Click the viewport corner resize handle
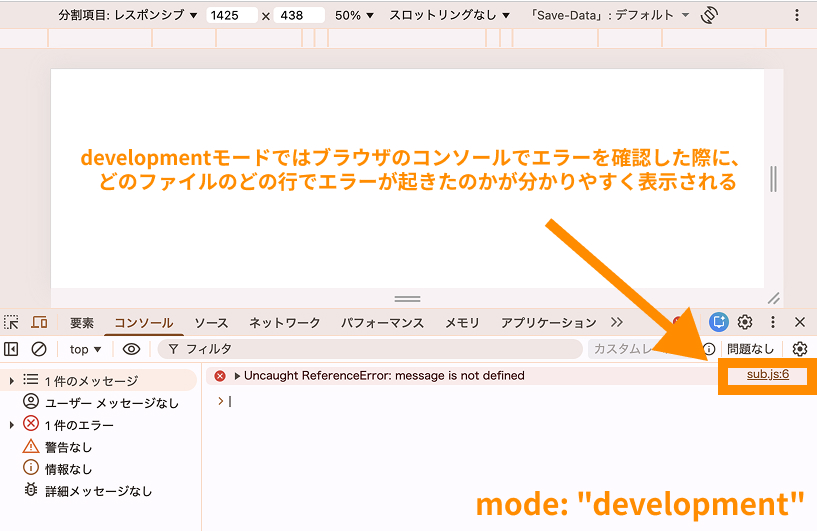The image size is (817, 531). (774, 298)
